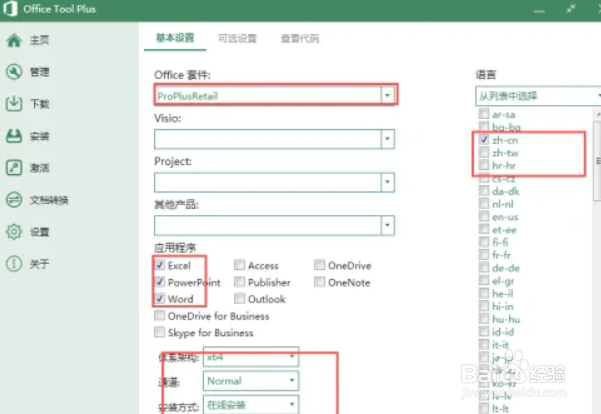This screenshot has height=414, width=601.
Task: Check the nl-nl language
Action: [x=484, y=204]
